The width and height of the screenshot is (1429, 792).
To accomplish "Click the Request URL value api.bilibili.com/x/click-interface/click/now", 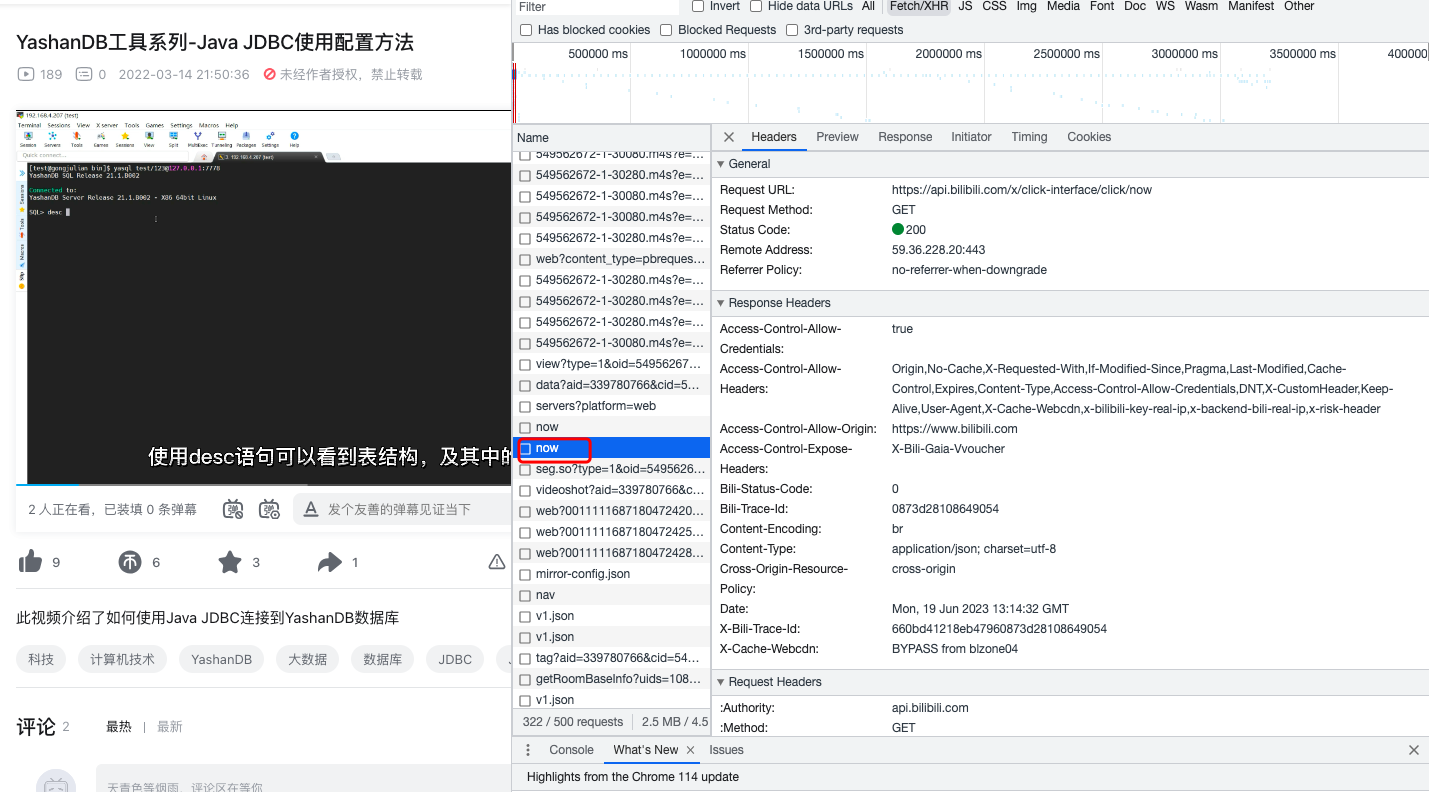I will 1022,190.
